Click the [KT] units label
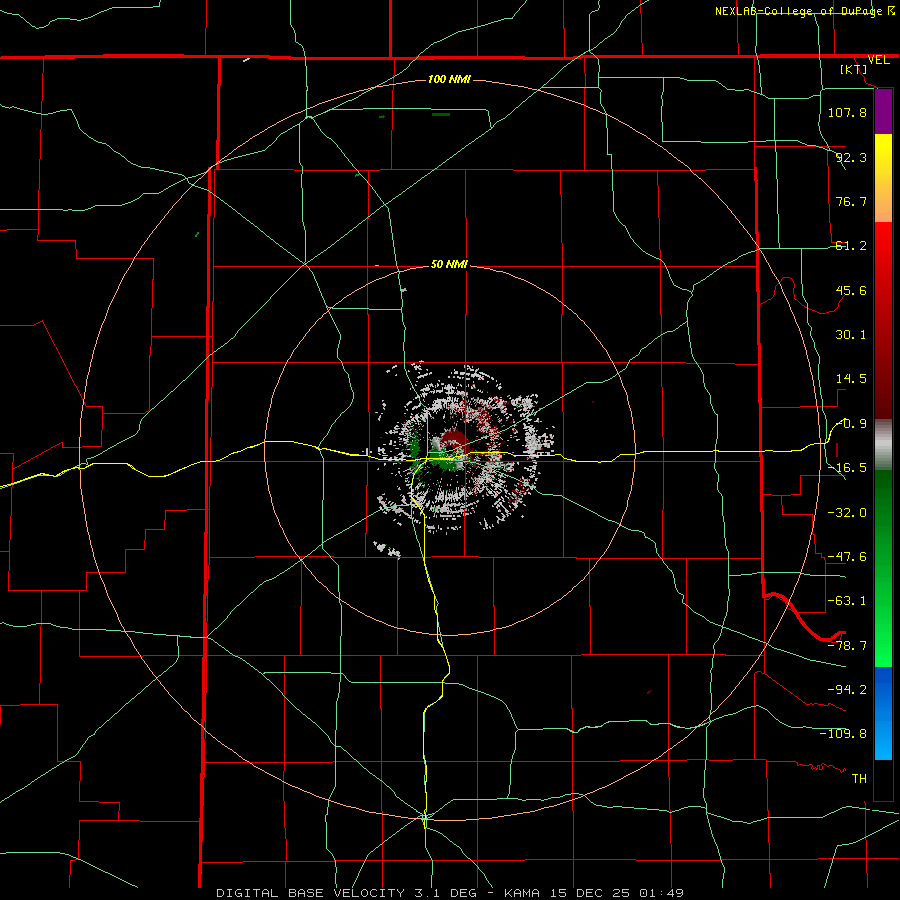Image resolution: width=900 pixels, height=900 pixels. click(x=854, y=69)
